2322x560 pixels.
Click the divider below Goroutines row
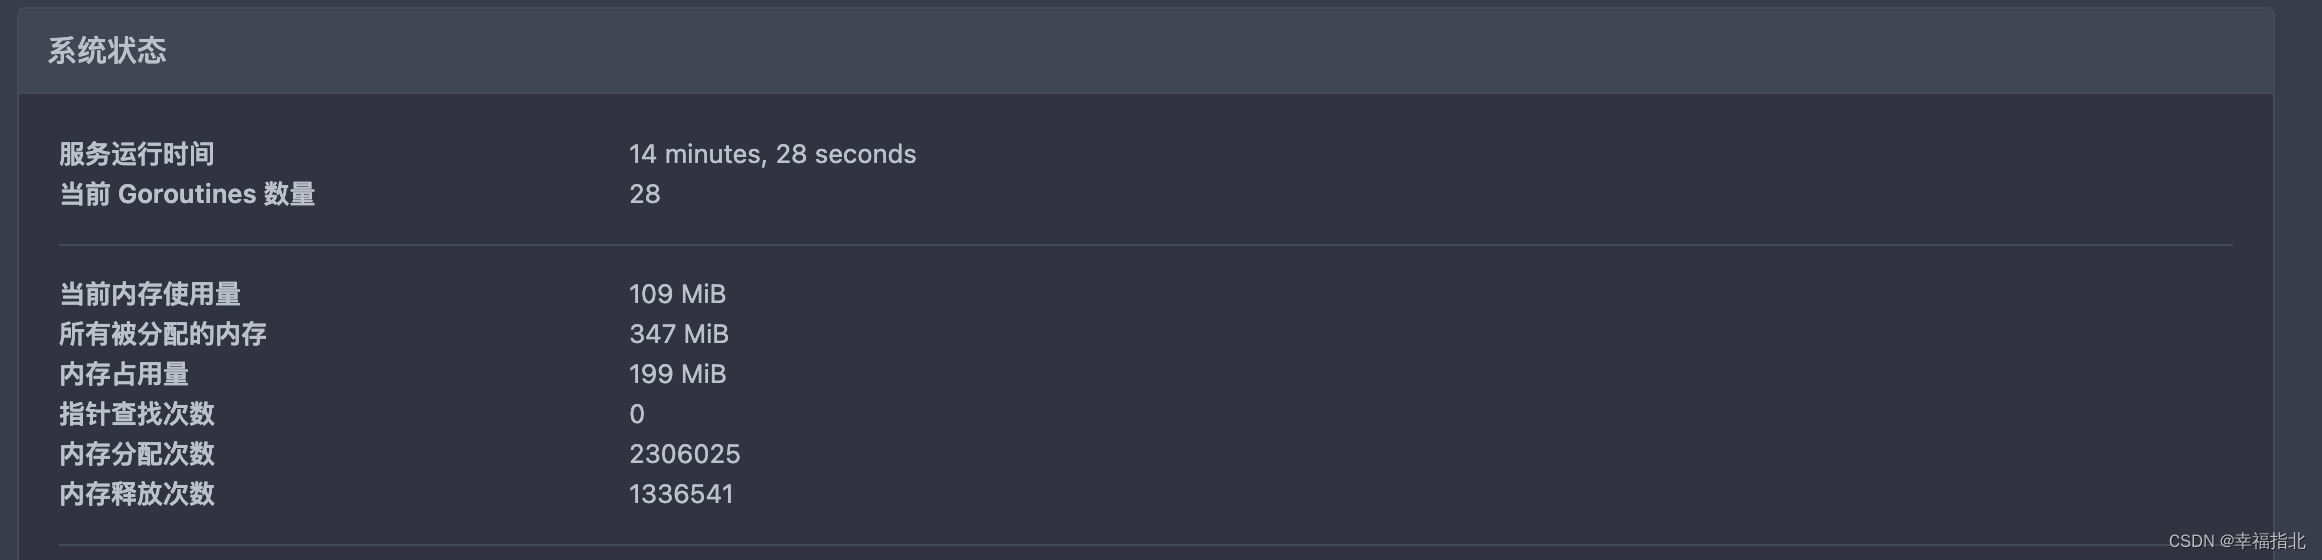click(1146, 245)
